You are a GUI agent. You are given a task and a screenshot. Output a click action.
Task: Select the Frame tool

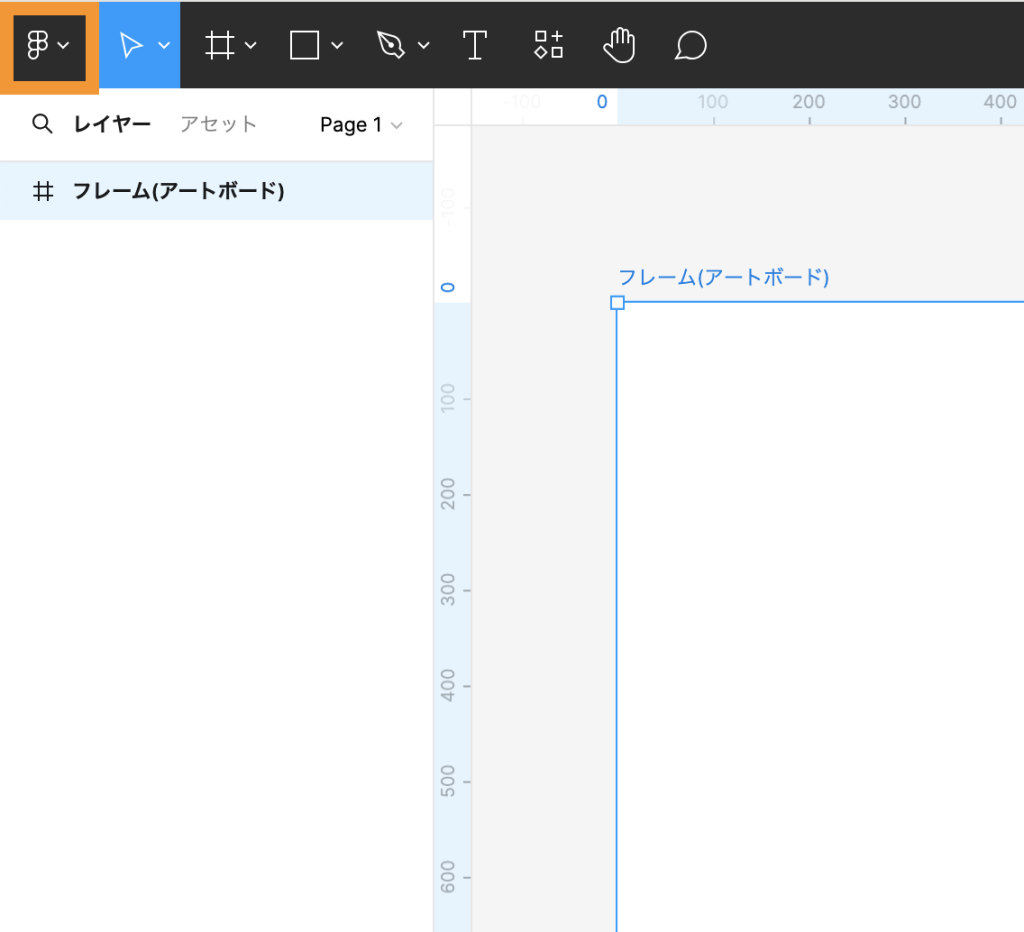219,45
